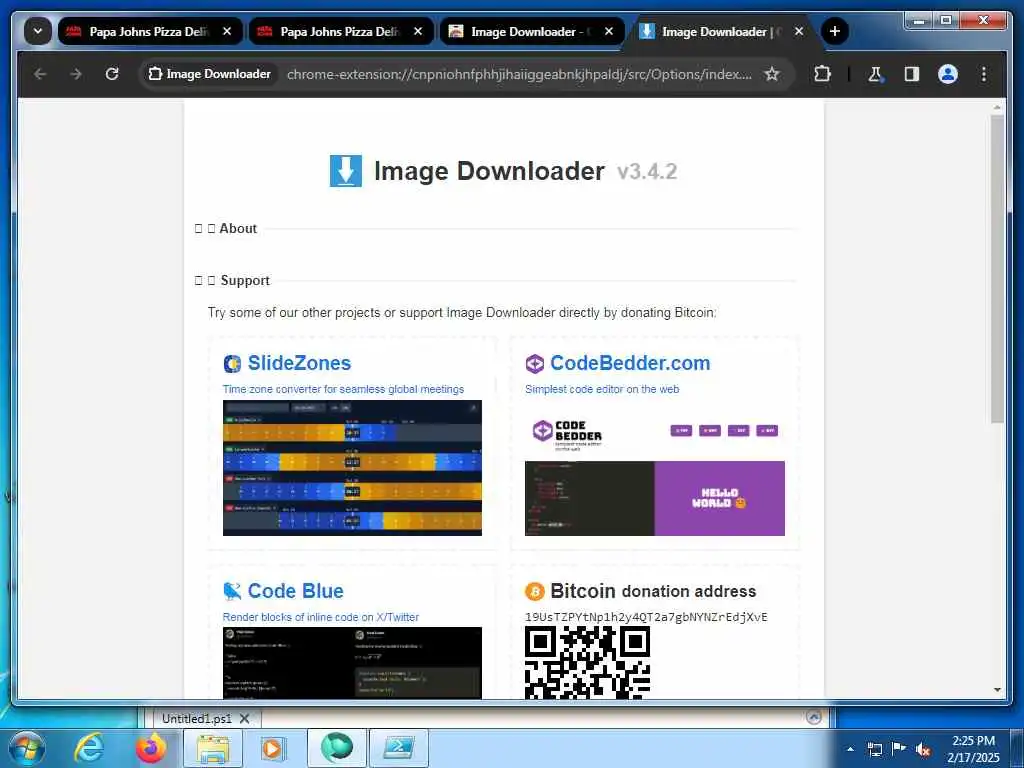Viewport: 1024px width, 768px height.
Task: Click the network tray icon
Action: click(x=874, y=749)
